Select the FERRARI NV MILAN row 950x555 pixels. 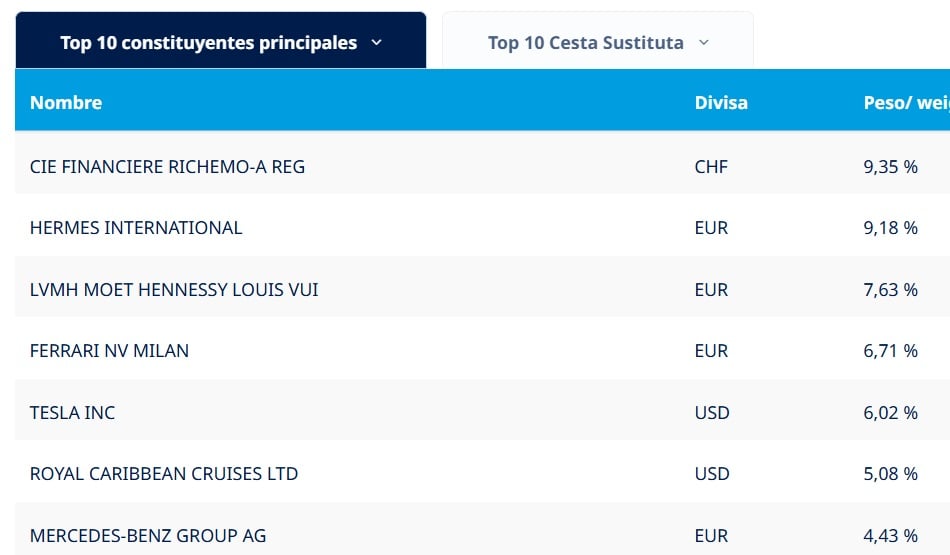(x=109, y=350)
